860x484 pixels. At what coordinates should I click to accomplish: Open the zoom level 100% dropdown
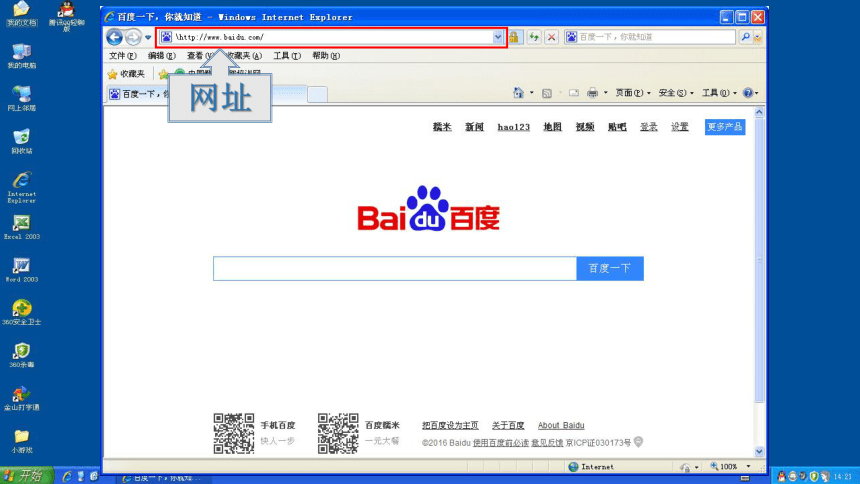pyautogui.click(x=748, y=466)
